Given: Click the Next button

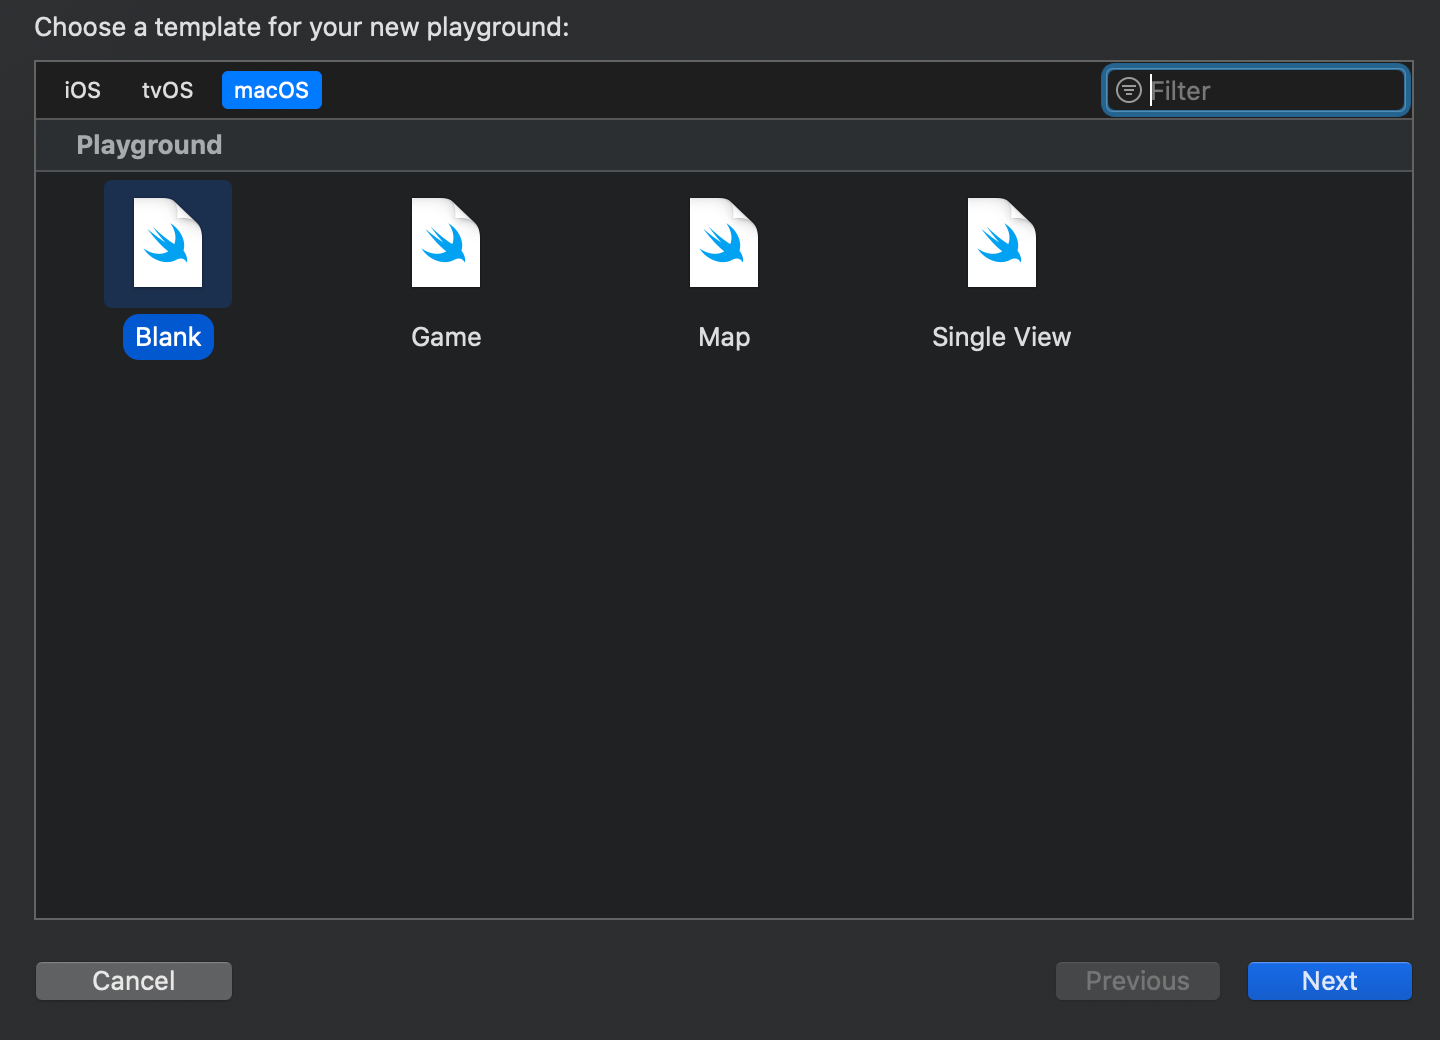Looking at the screenshot, I should coord(1330,981).
